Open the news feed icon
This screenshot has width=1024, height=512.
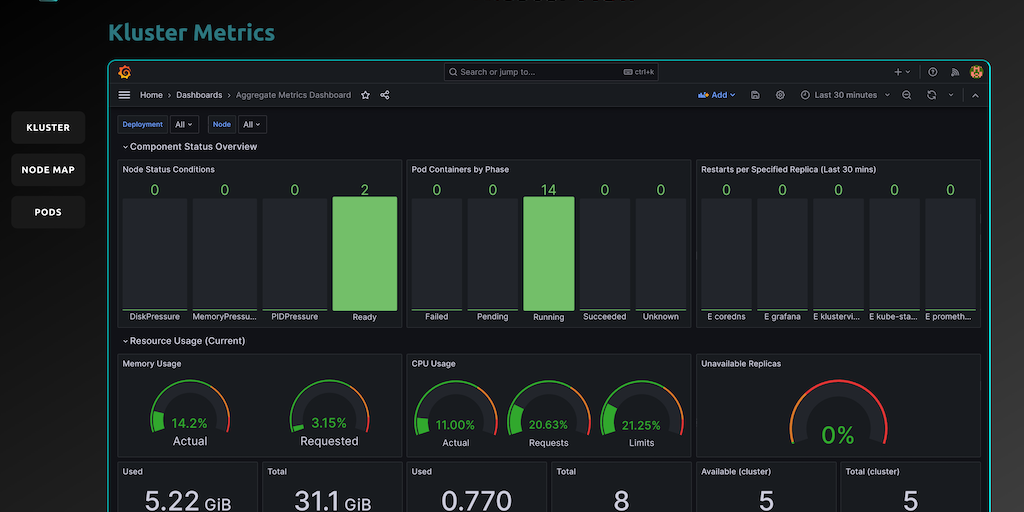point(955,72)
